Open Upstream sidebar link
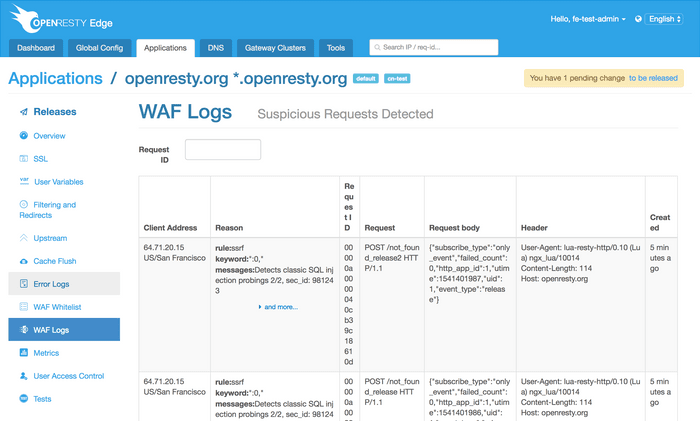The height and width of the screenshot is (421, 700). [x=50, y=238]
